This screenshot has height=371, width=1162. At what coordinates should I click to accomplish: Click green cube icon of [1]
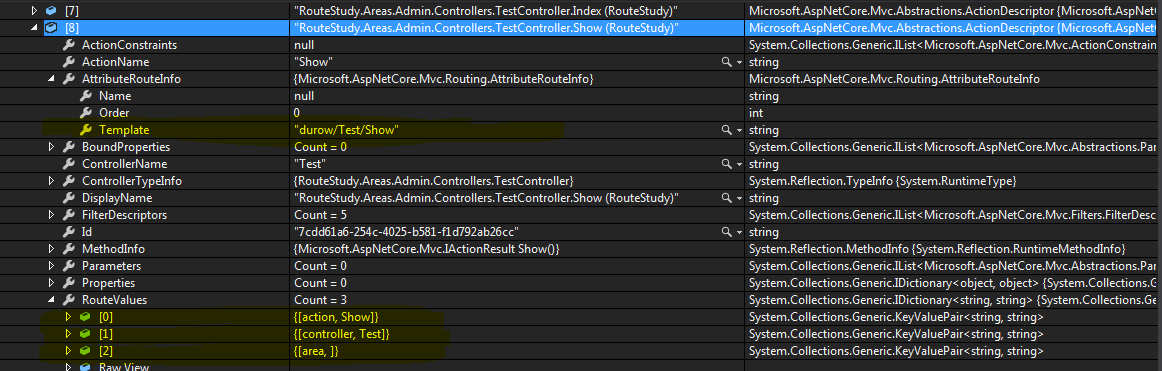[x=86, y=335]
